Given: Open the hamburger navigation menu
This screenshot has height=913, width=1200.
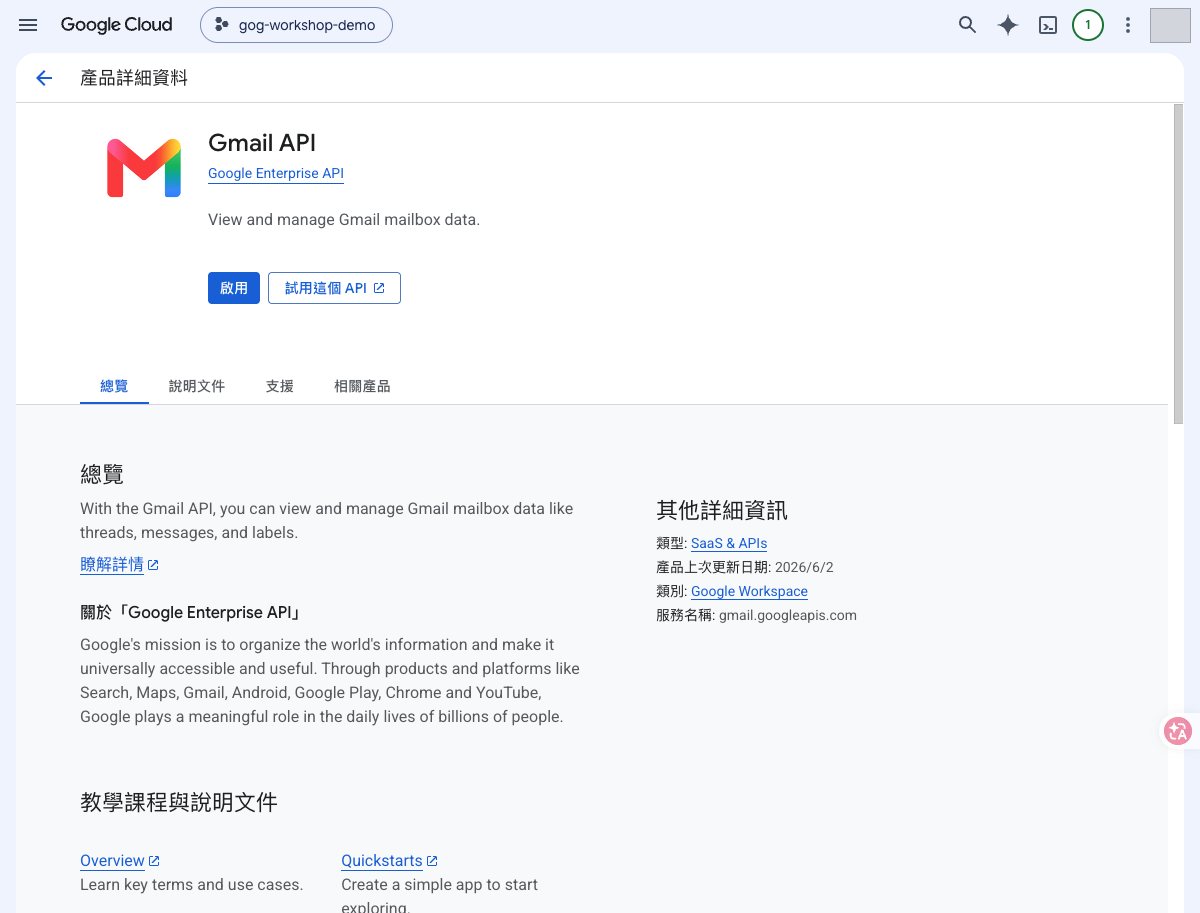Looking at the screenshot, I should [28, 25].
